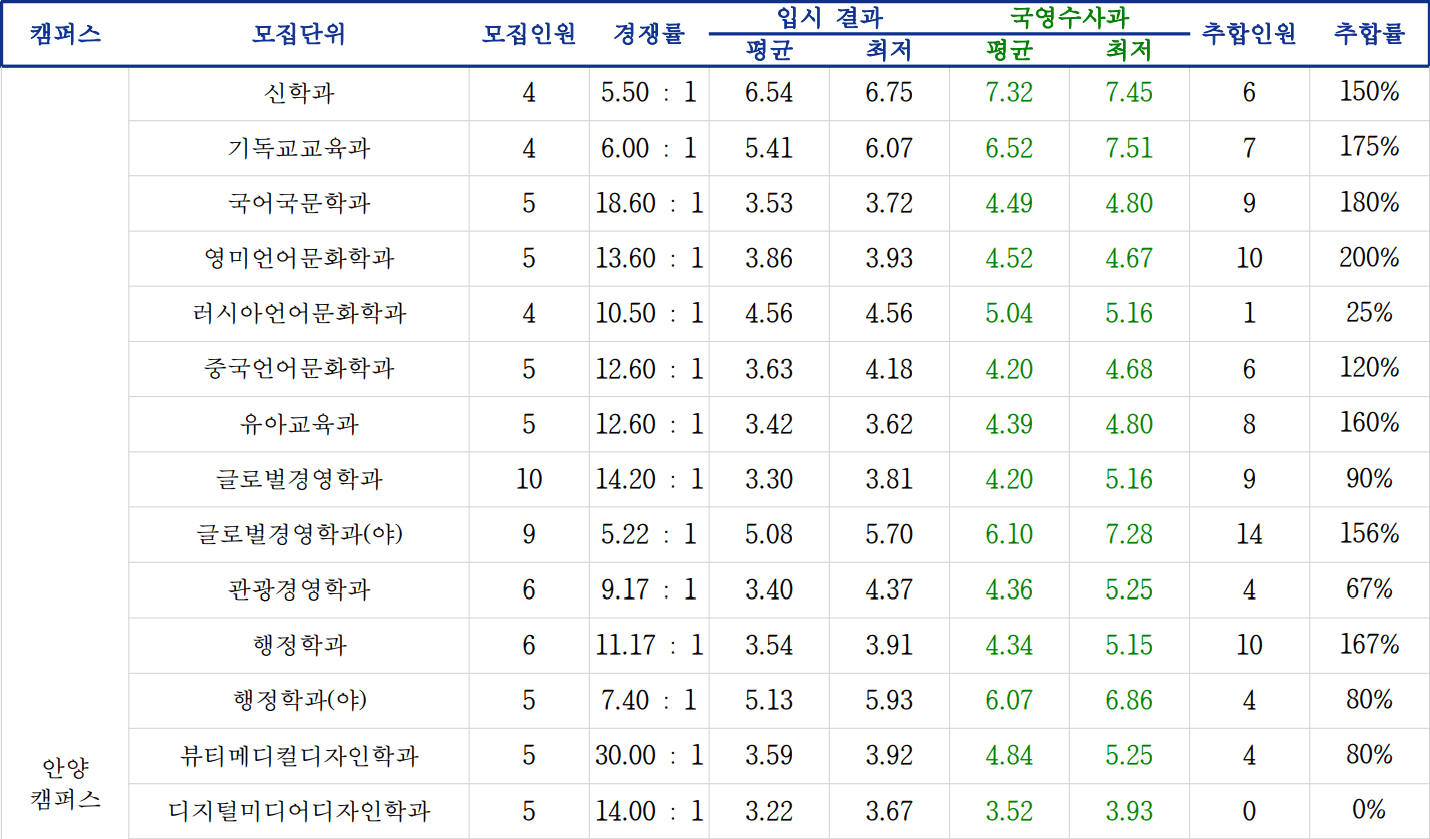Select the green 7.28 value

1129,534
